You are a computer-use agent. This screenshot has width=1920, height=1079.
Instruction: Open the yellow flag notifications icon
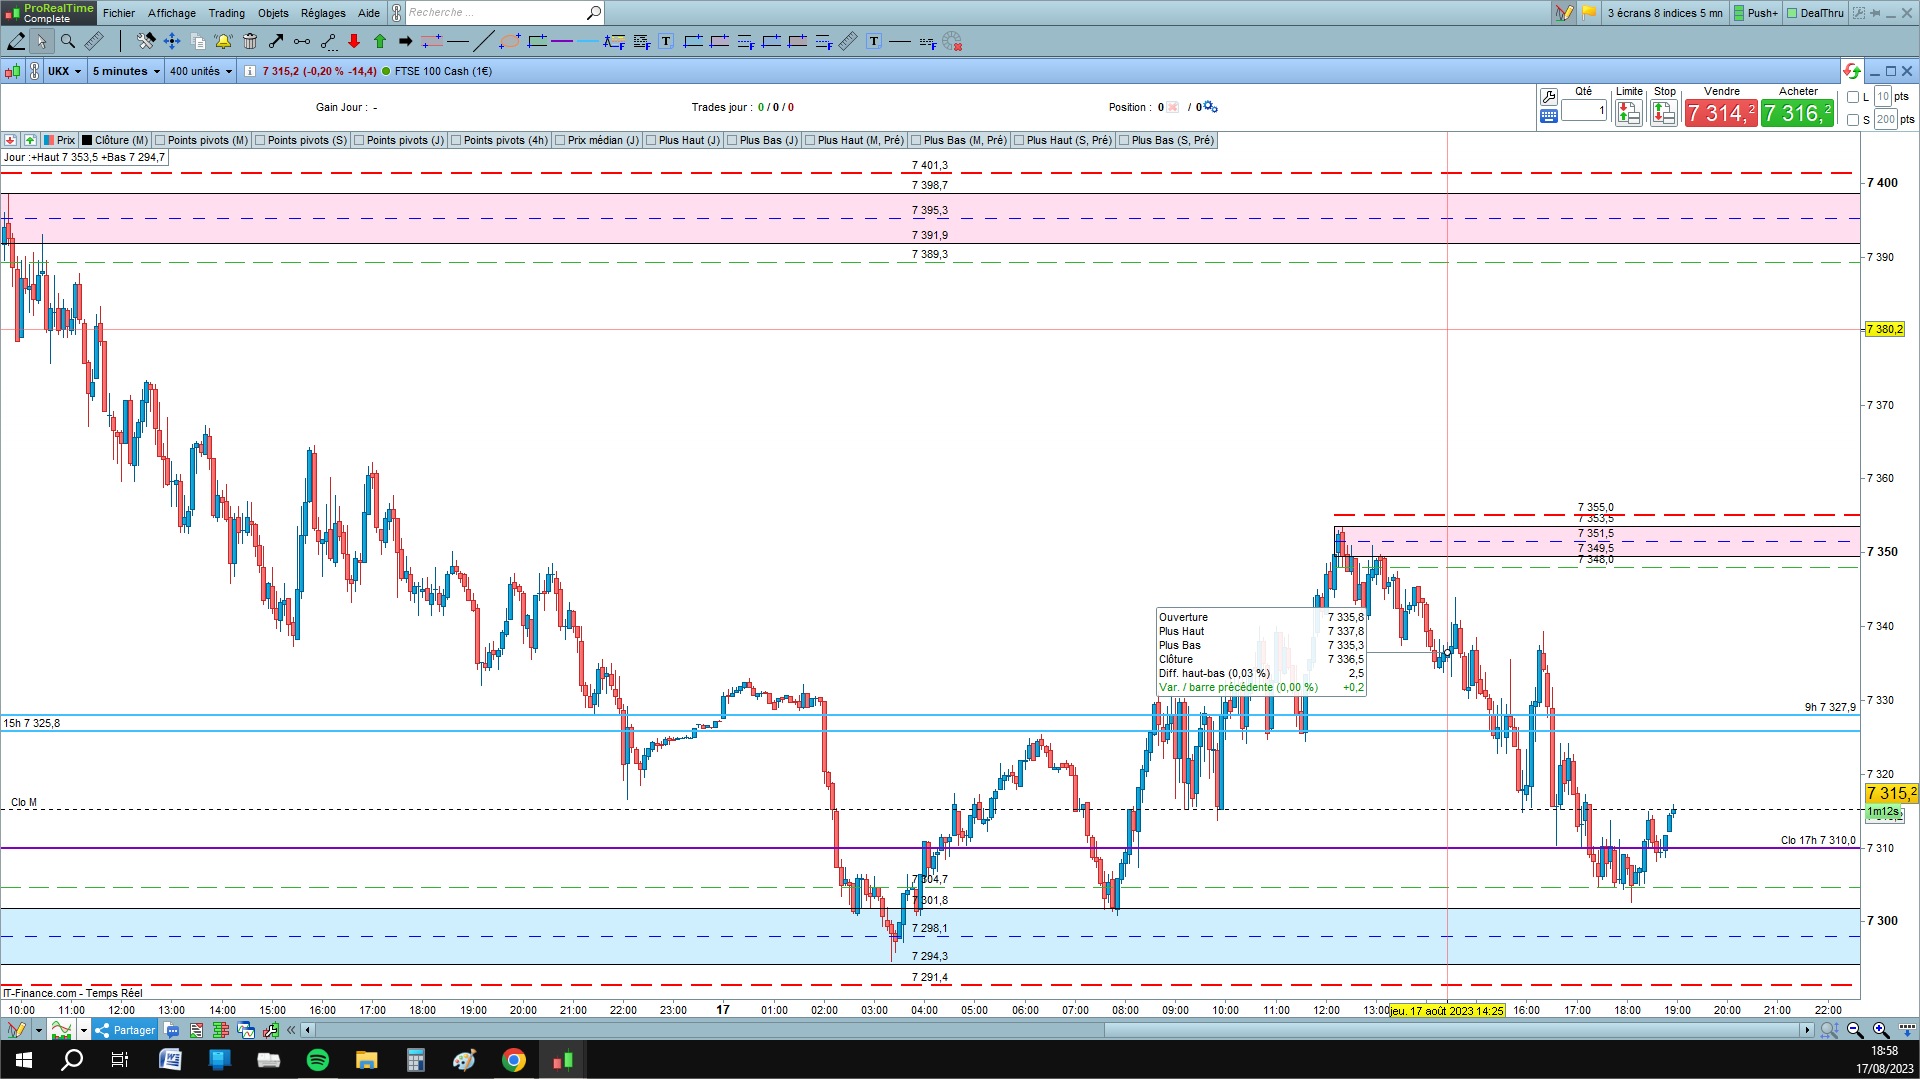coord(1589,13)
